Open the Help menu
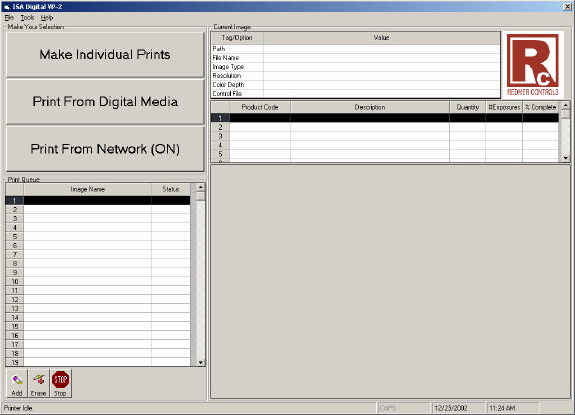The width and height of the screenshot is (575, 415). pyautogui.click(x=47, y=18)
